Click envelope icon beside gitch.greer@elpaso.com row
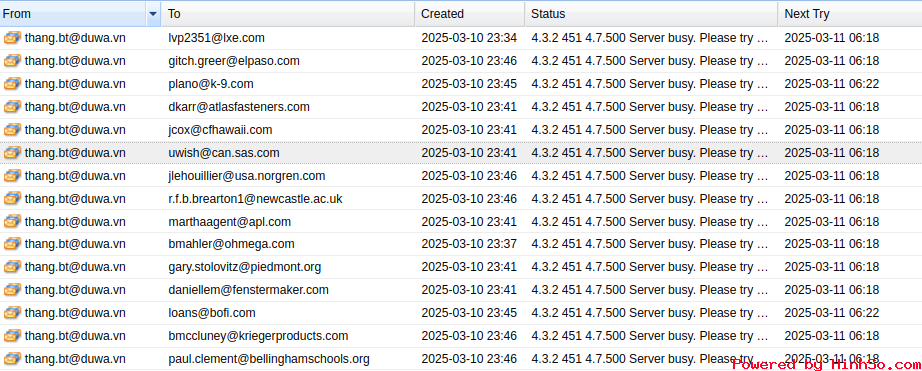This screenshot has height=371, width=922. [12, 61]
